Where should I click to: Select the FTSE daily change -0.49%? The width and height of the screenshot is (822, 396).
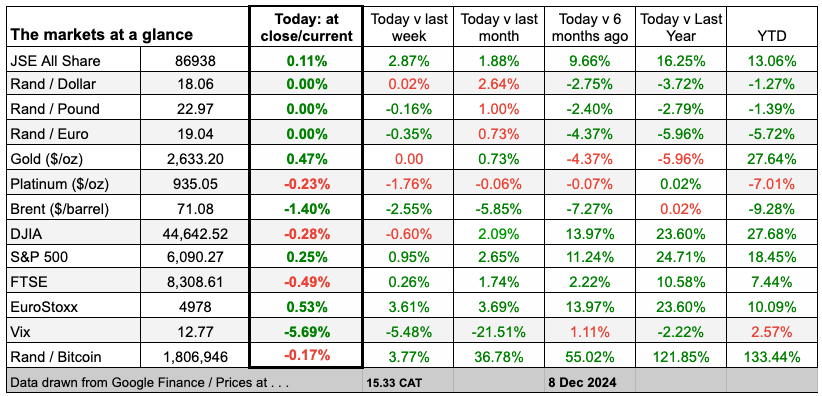coord(307,283)
